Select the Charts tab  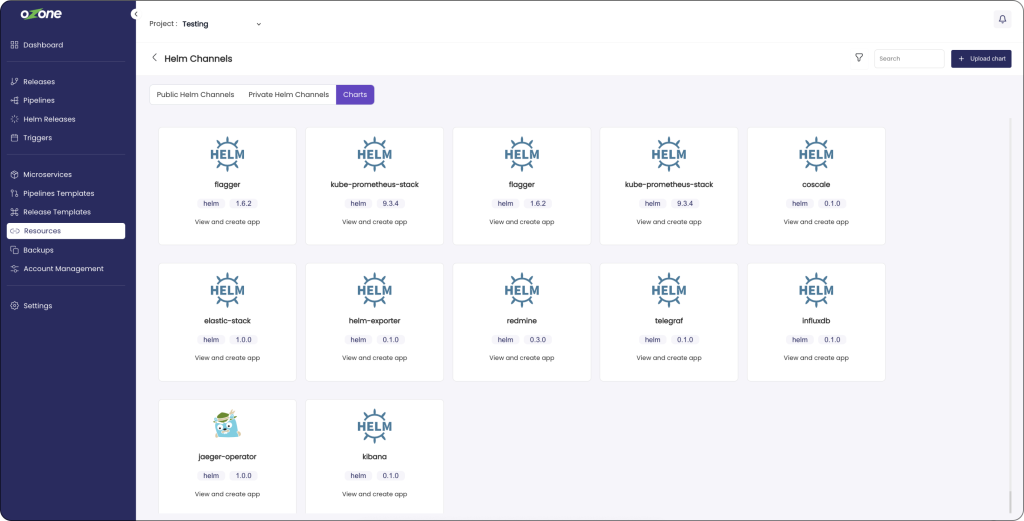click(355, 95)
